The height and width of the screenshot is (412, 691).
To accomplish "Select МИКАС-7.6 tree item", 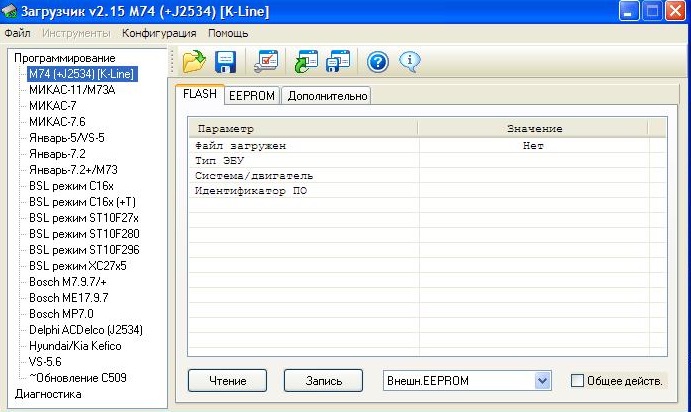I will pos(57,122).
